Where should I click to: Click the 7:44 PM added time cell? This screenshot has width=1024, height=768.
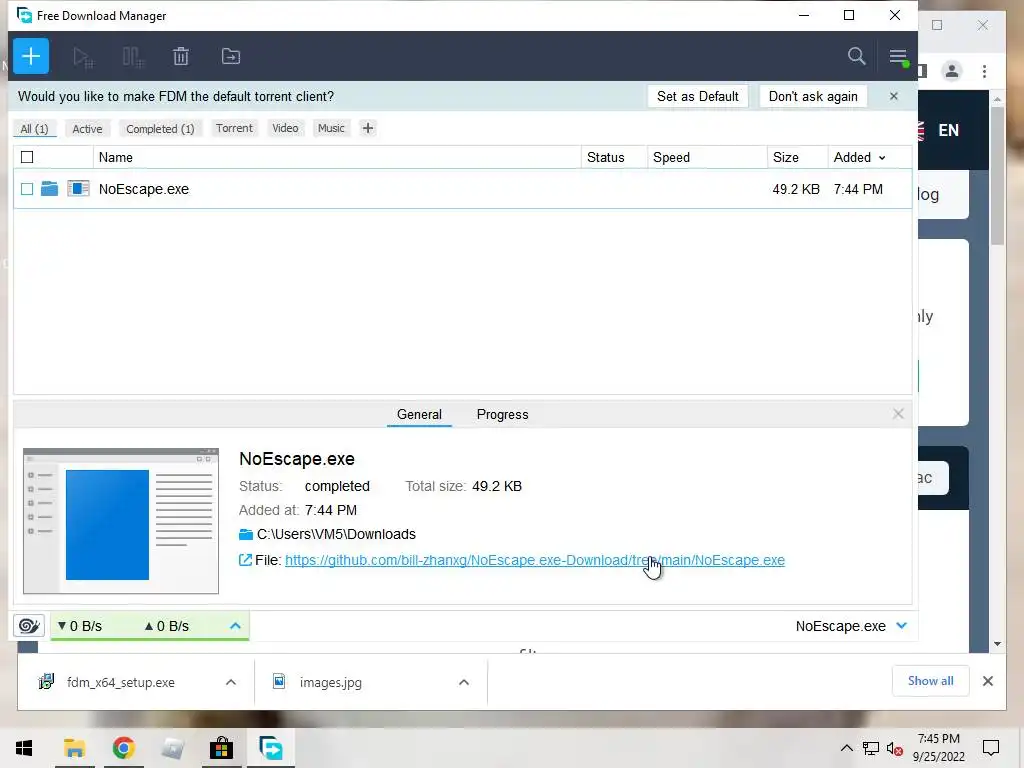click(x=858, y=189)
